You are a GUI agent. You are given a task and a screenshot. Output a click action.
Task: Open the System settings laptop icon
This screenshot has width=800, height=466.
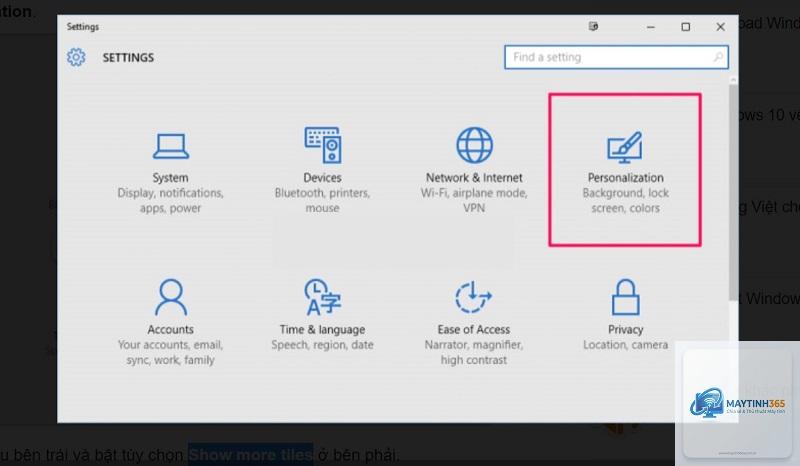point(170,146)
